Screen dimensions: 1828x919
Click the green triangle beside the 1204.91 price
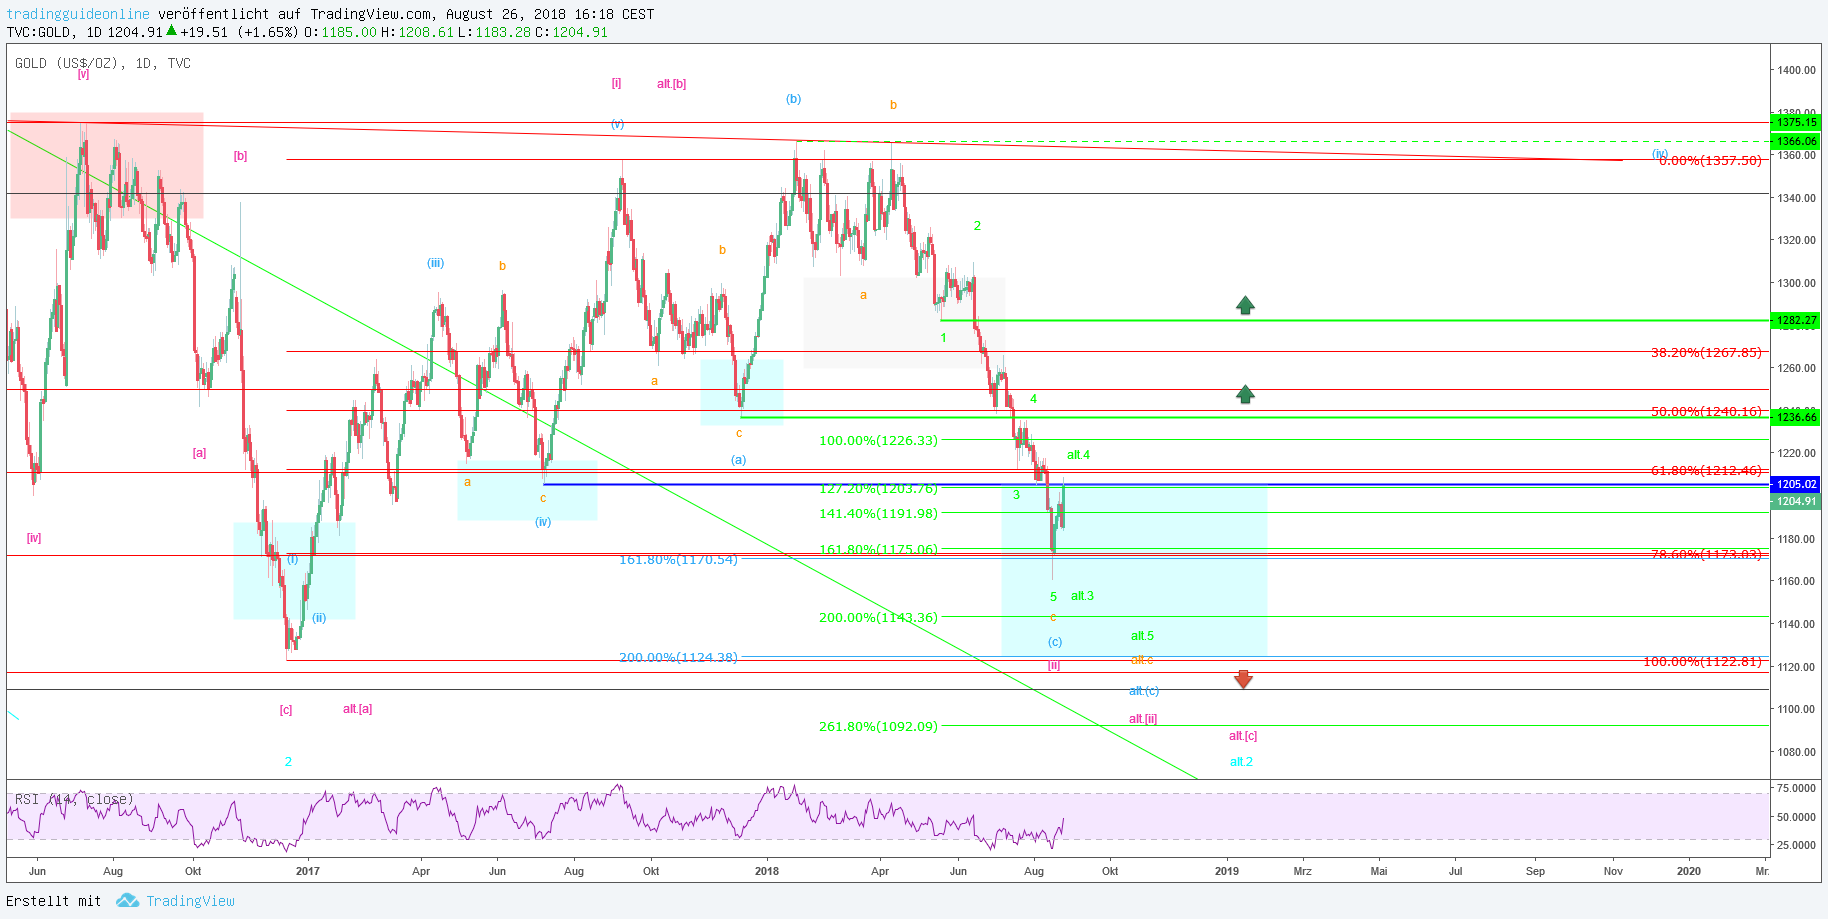tap(172, 31)
